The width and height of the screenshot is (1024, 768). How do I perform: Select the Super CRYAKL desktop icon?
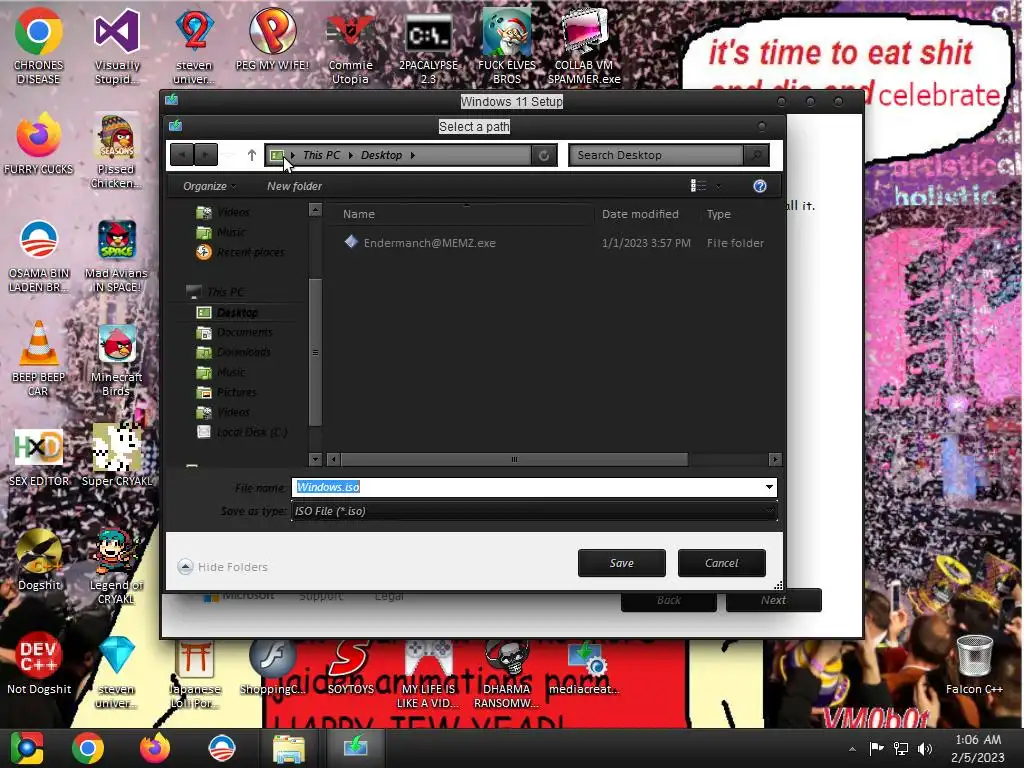point(116,456)
